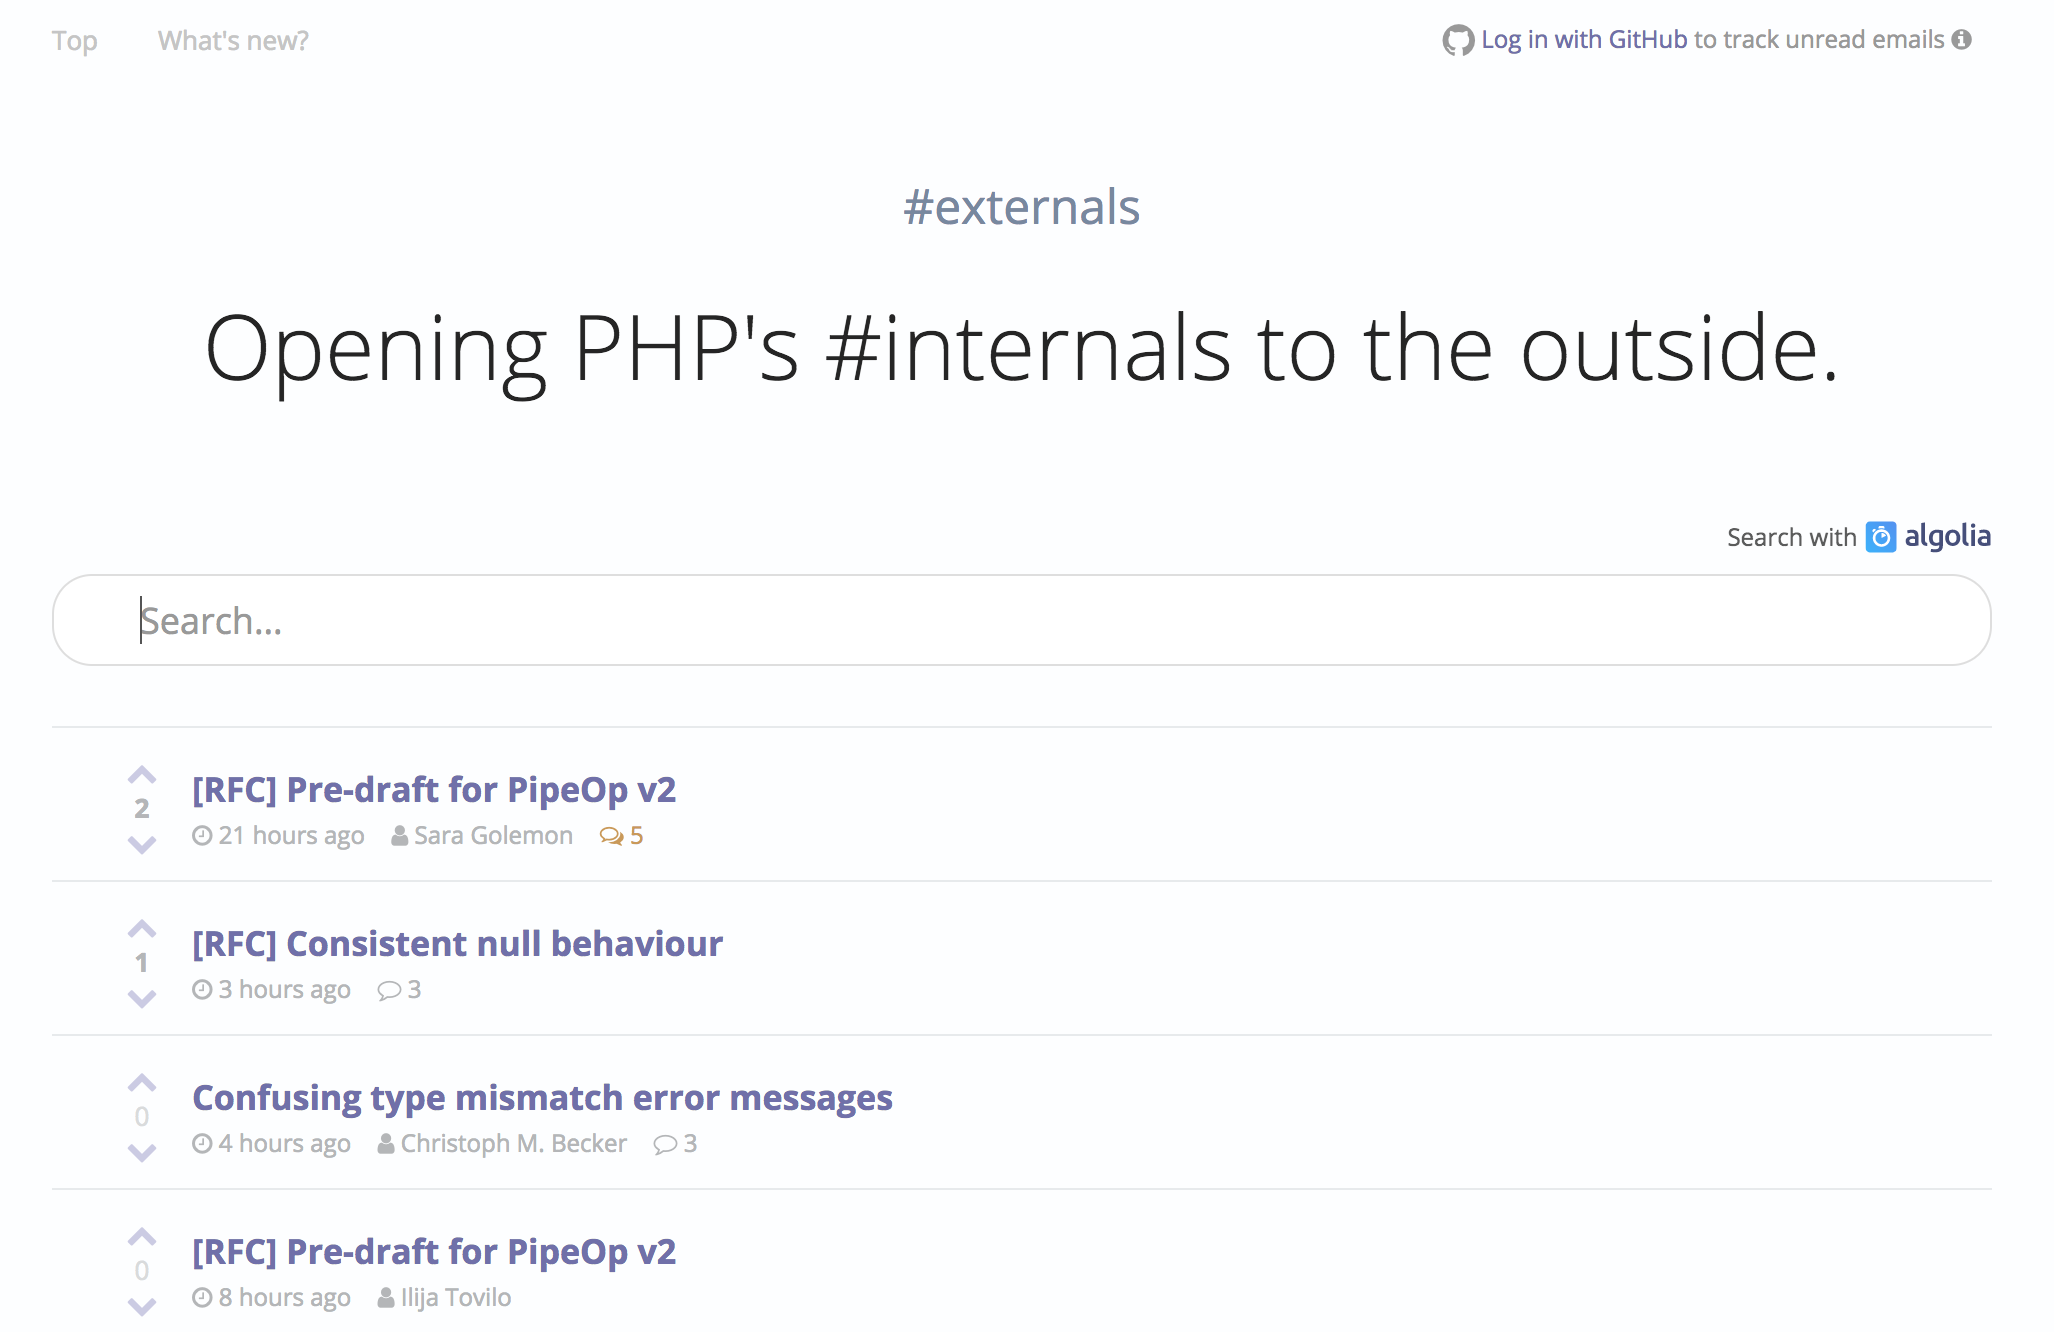Click the clock icon showing 3 hours ago
Viewport: 2054px width, 1332px height.
[203, 989]
